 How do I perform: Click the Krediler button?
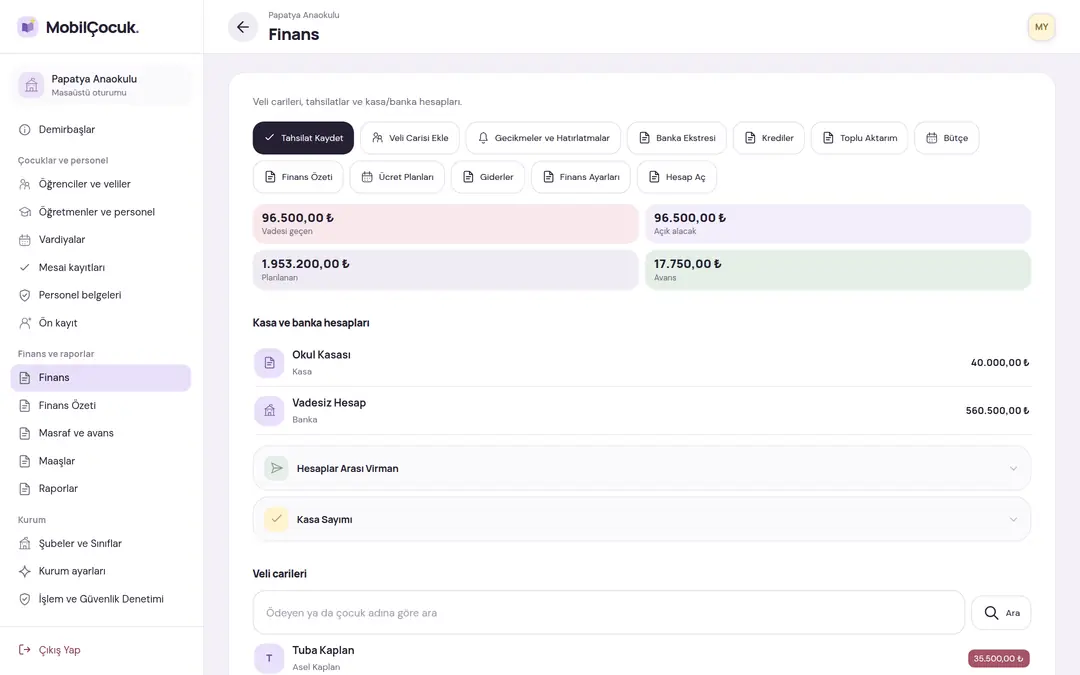coord(769,138)
